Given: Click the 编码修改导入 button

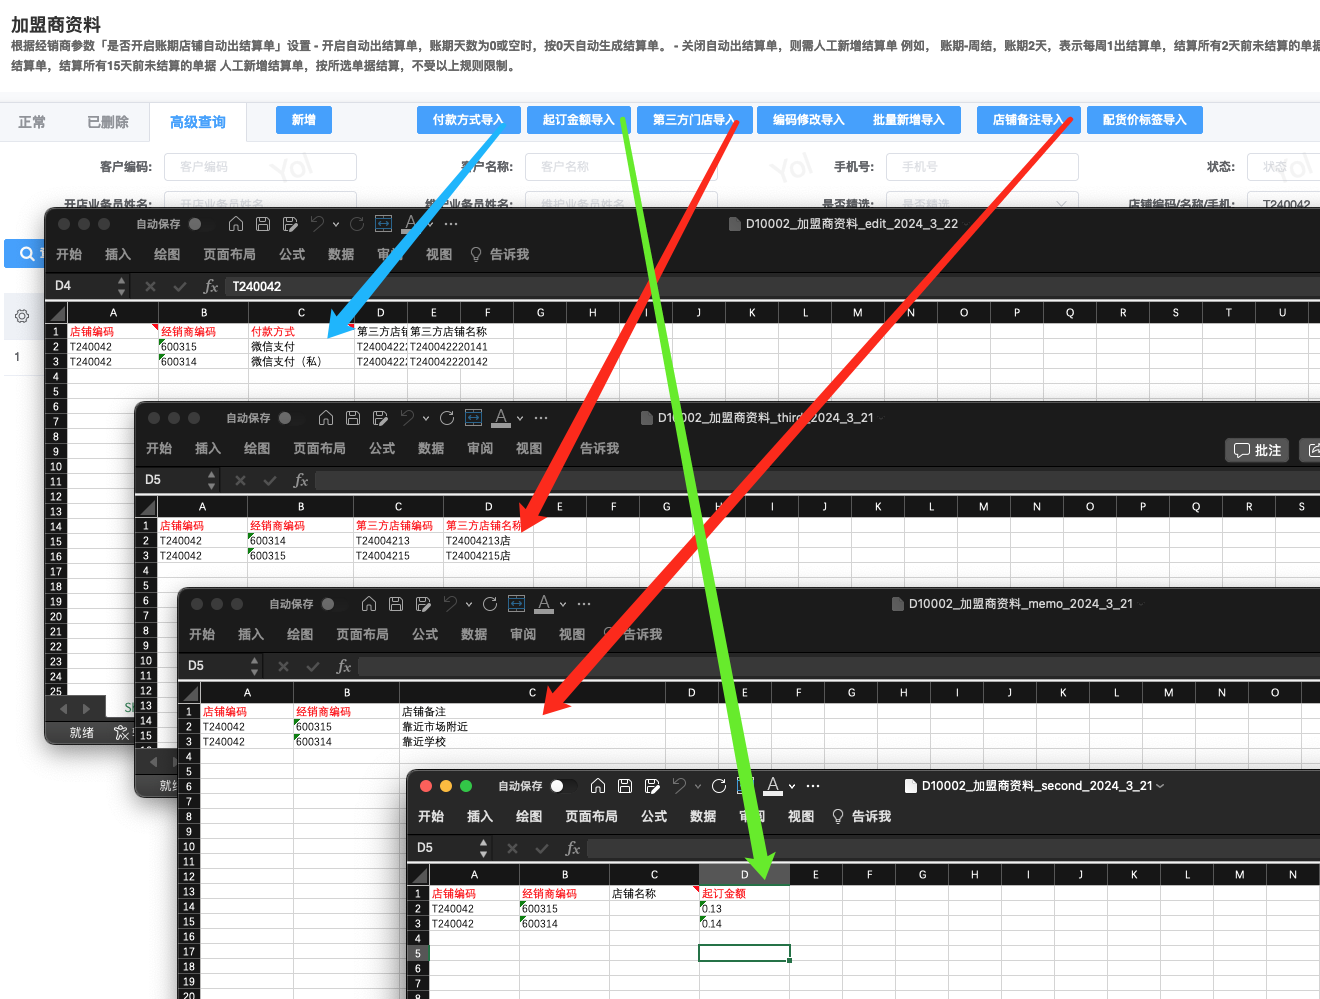Looking at the screenshot, I should [x=808, y=120].
